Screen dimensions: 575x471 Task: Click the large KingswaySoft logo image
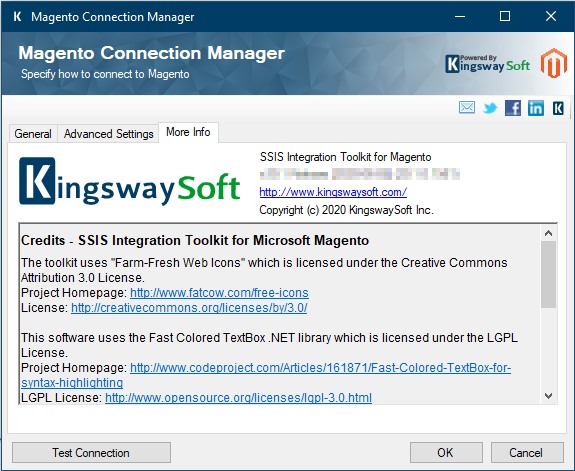tap(129, 181)
